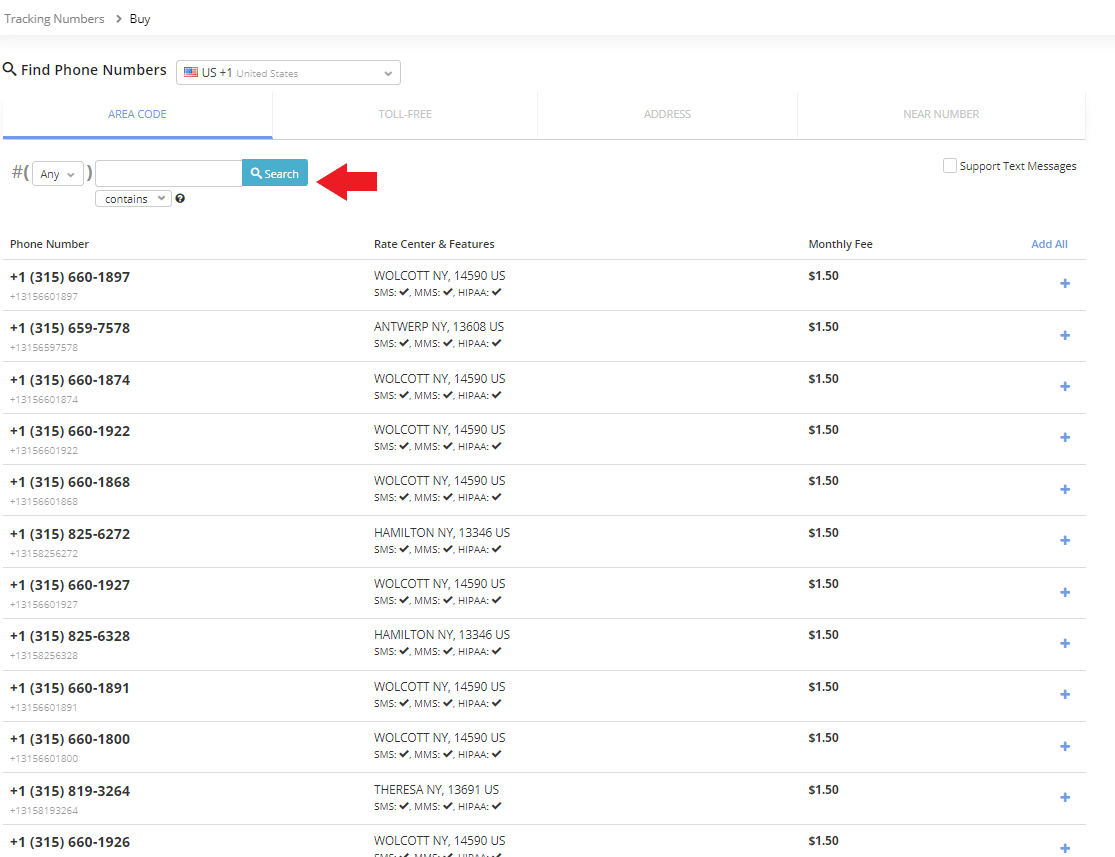The width and height of the screenshot is (1115, 857).
Task: Click the Add All link
Action: (1049, 243)
